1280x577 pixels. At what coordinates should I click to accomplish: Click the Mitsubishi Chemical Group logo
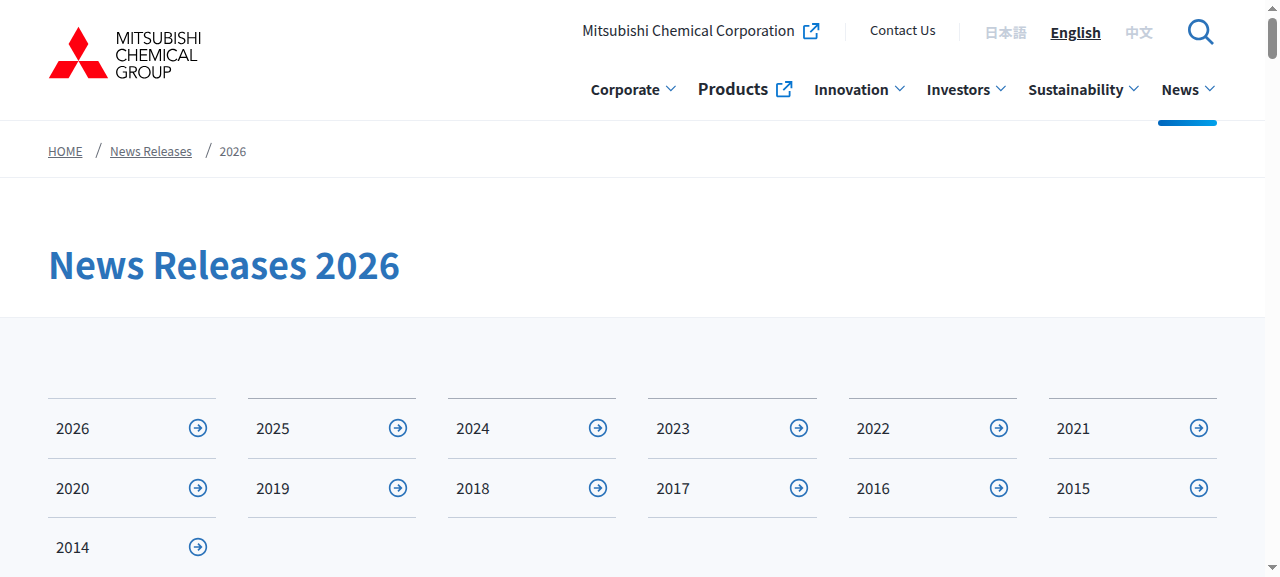(125, 53)
